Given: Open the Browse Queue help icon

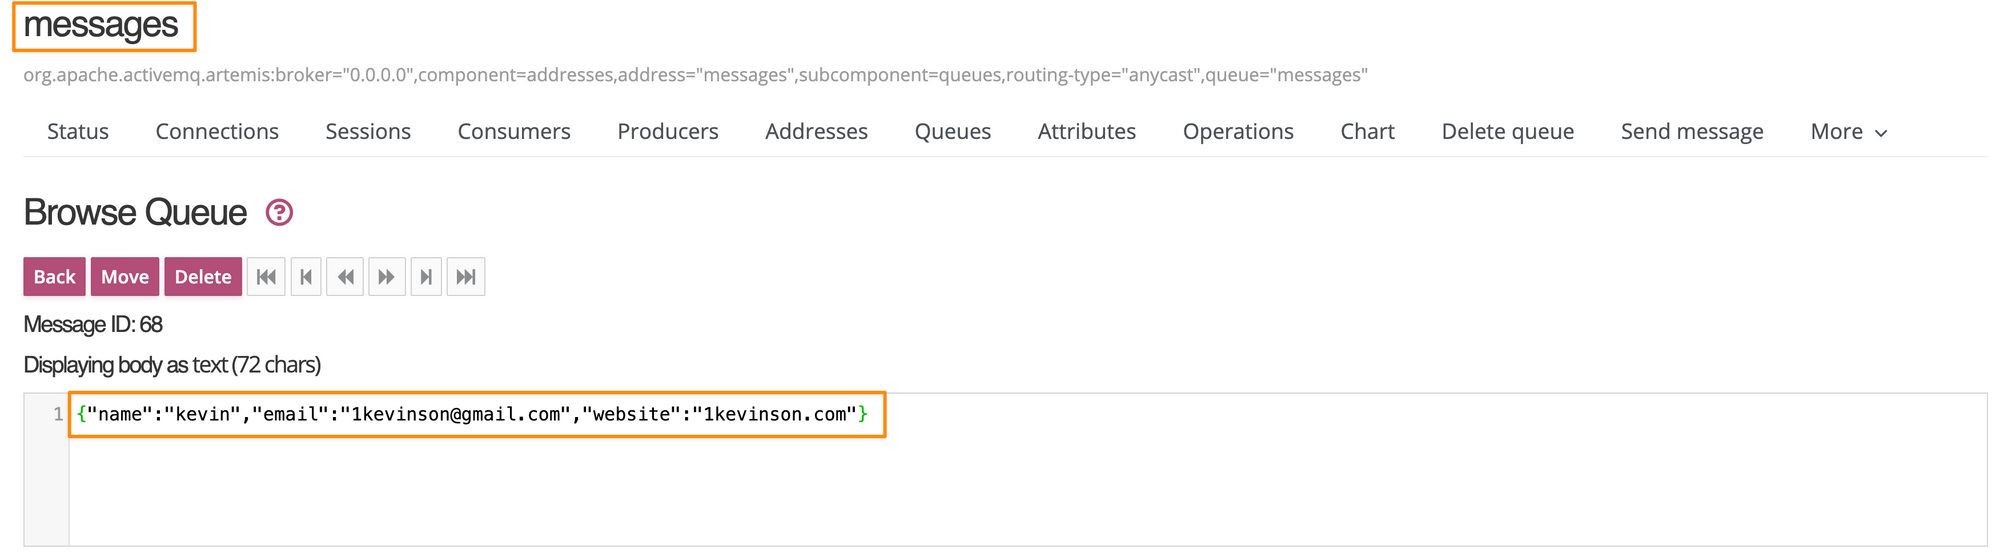Looking at the screenshot, I should 279,213.
